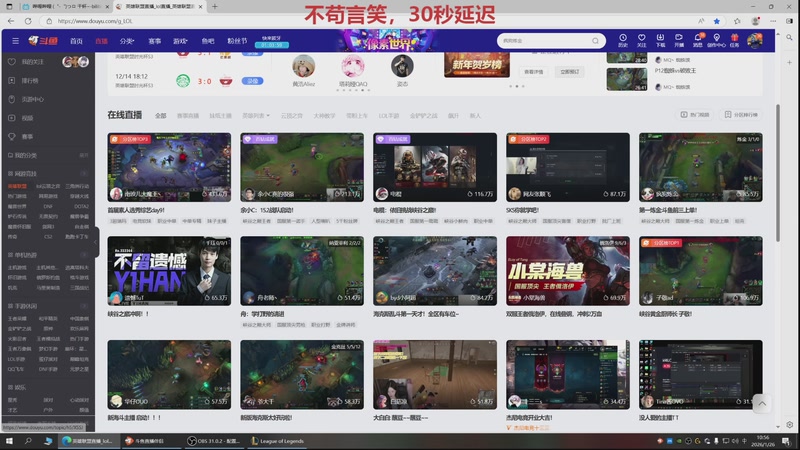800x450 pixels.
Task: Click the 黄浩Aliez streamer avatar
Action: (304, 66)
